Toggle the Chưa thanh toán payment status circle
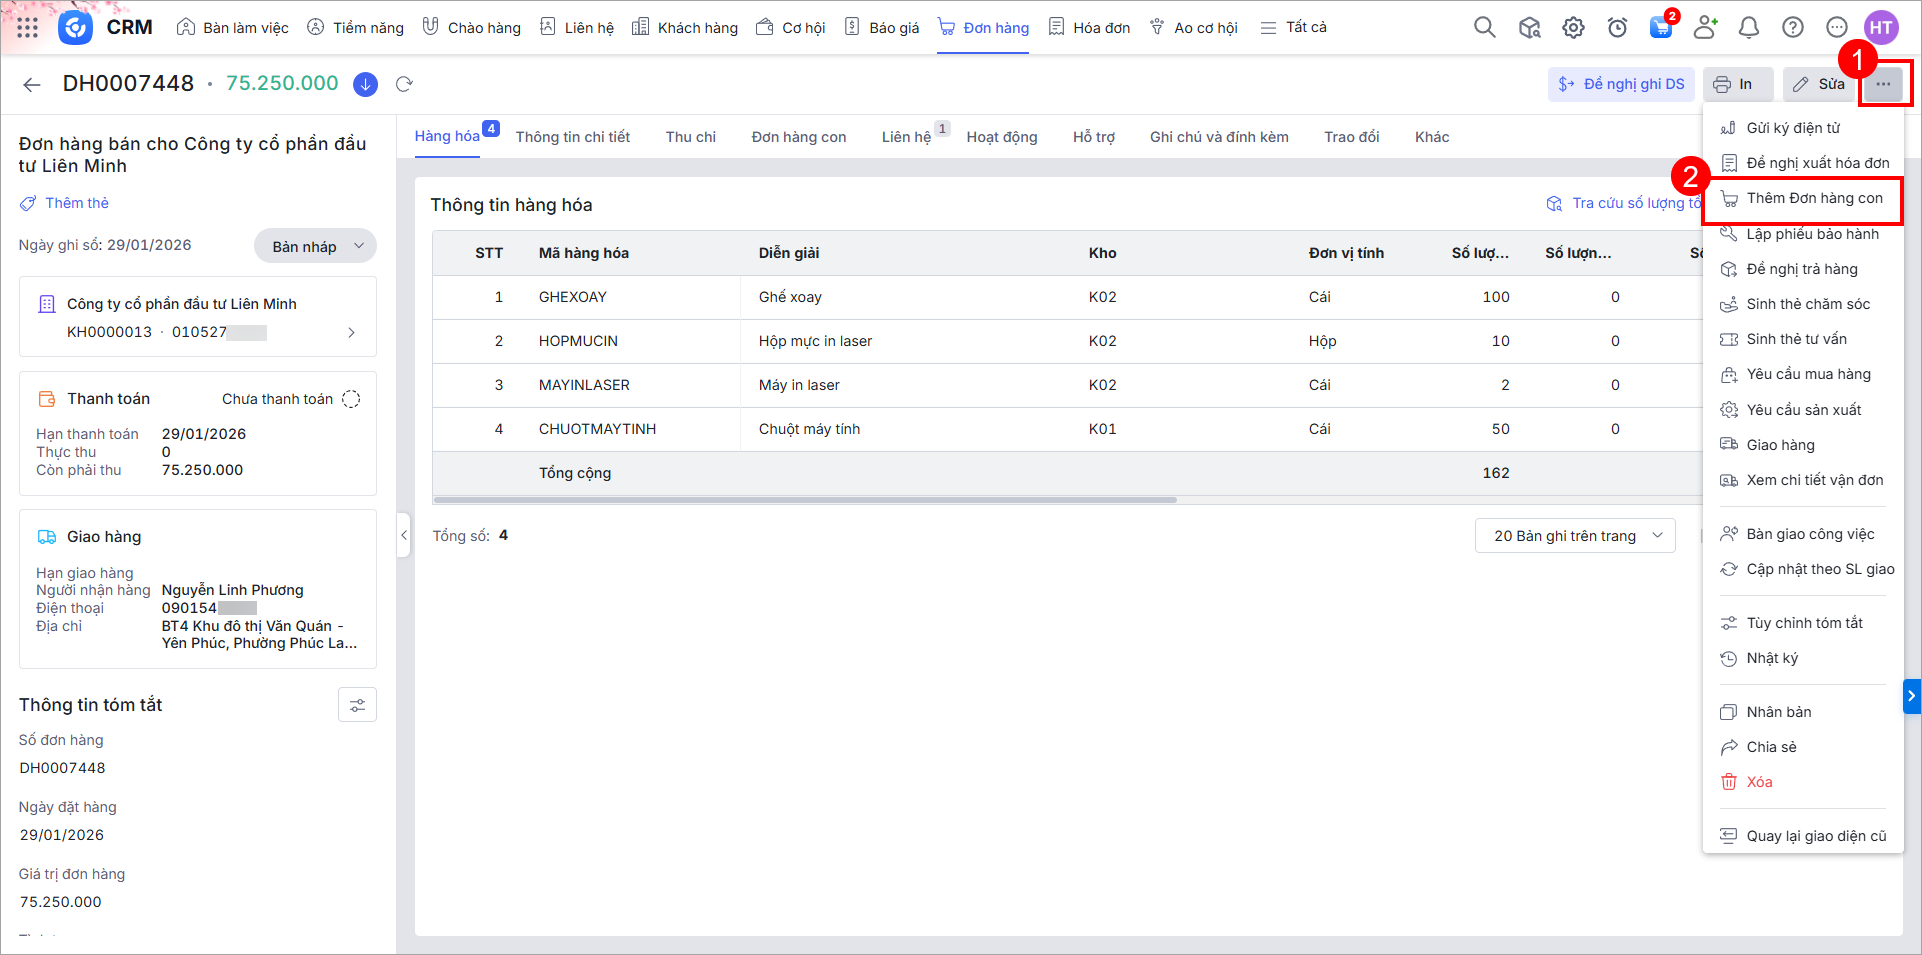Image resolution: width=1922 pixels, height=955 pixels. pos(351,399)
